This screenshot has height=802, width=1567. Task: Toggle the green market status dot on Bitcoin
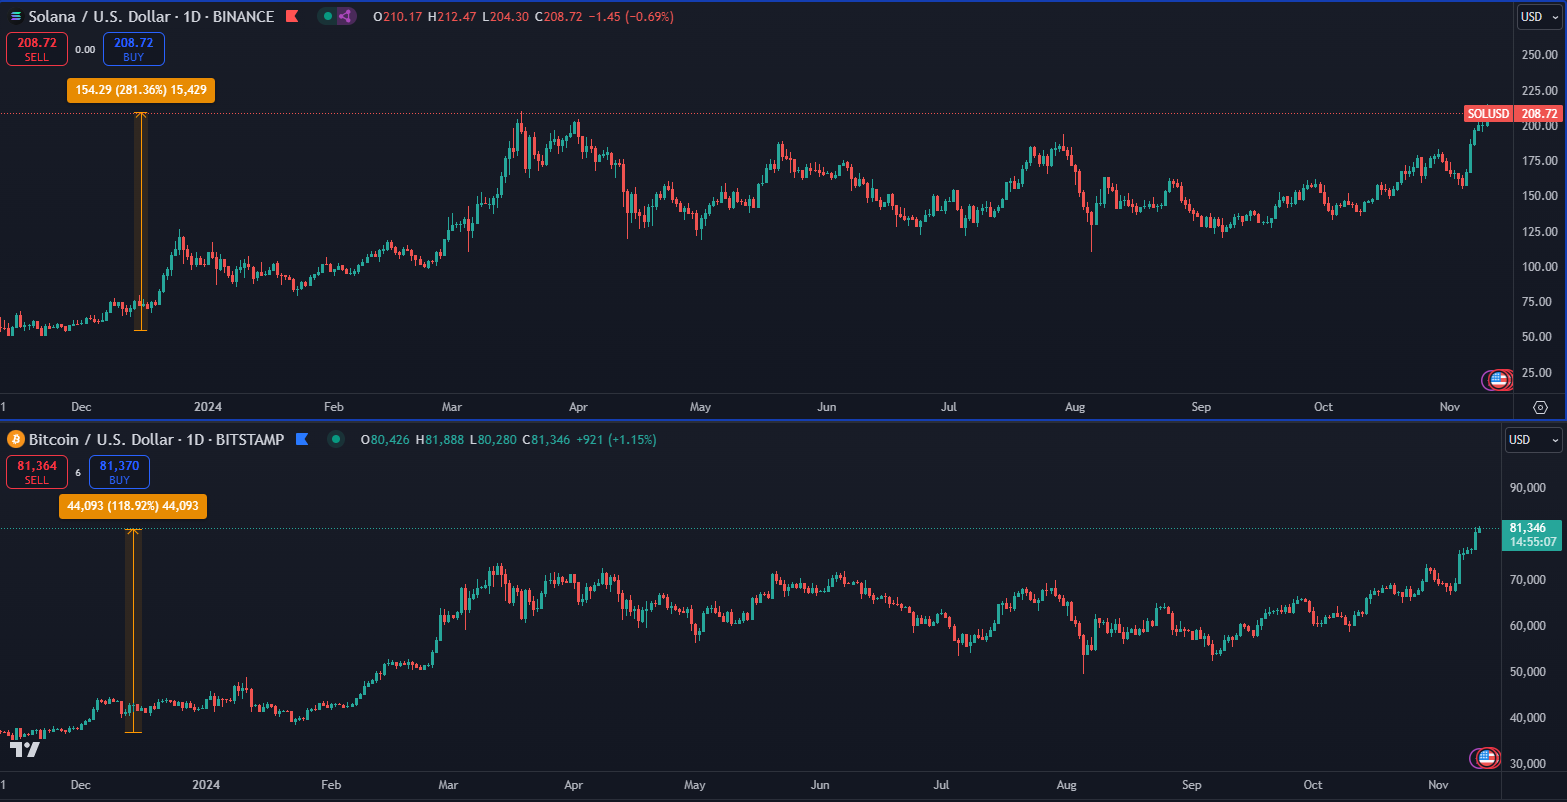pos(336,439)
